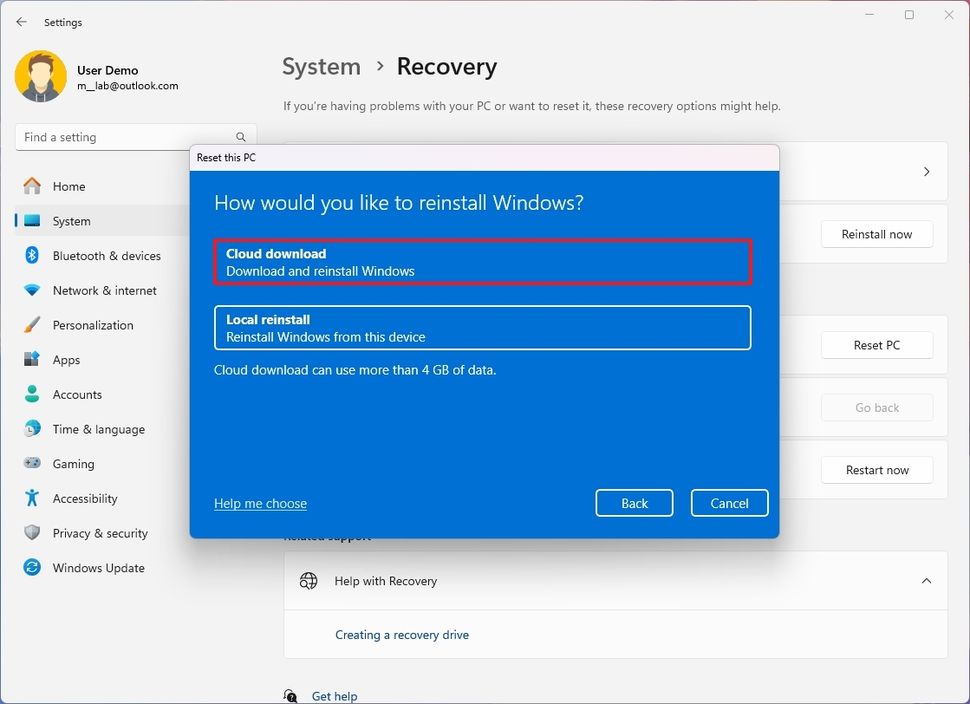
Task: Open Accounts settings
Action: [x=78, y=394]
